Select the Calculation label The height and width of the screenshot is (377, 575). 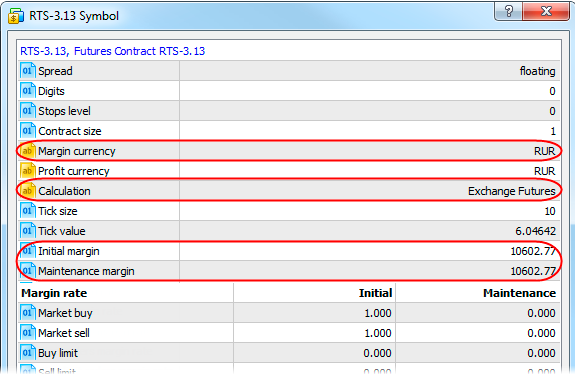coord(64,191)
